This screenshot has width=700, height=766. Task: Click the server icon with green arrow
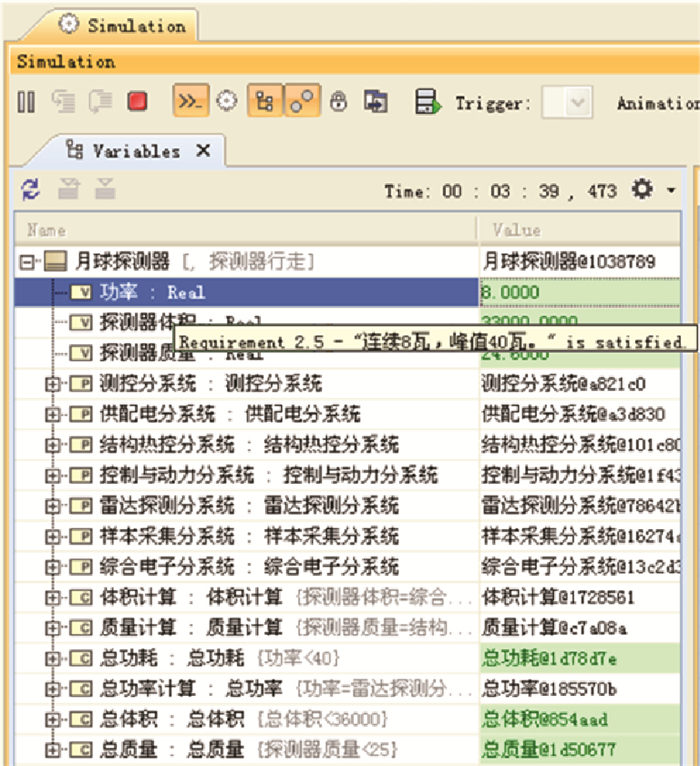point(427,102)
